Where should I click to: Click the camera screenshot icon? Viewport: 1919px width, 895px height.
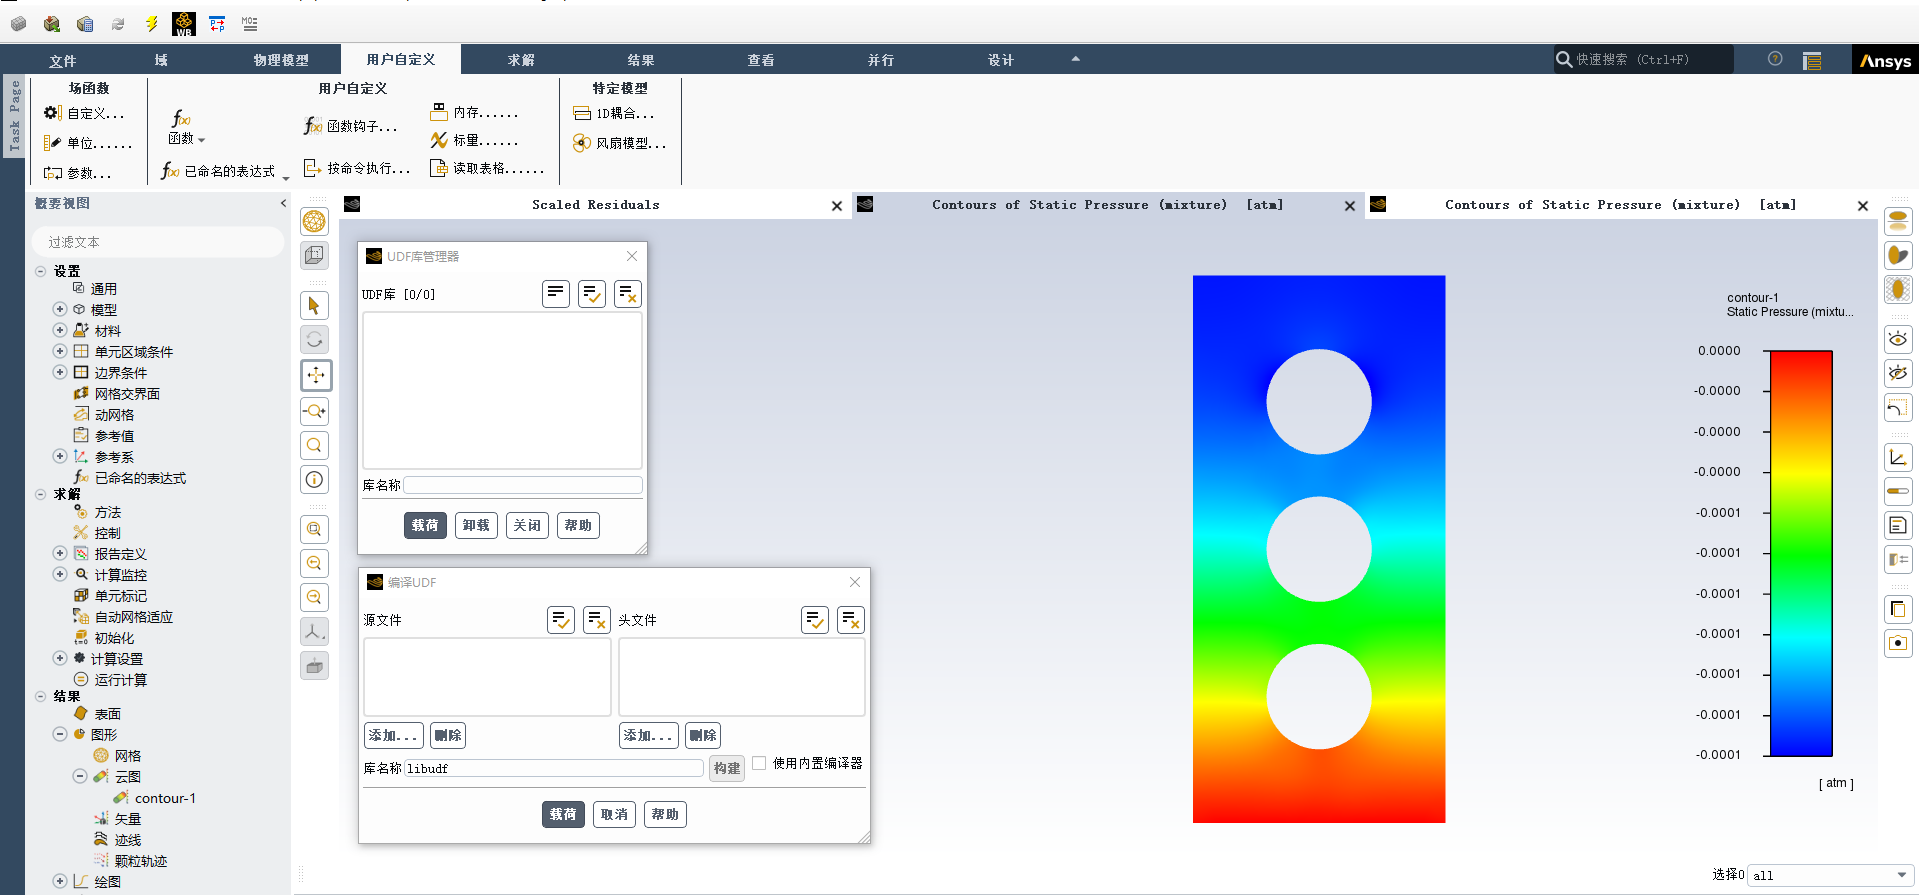[x=1898, y=643]
